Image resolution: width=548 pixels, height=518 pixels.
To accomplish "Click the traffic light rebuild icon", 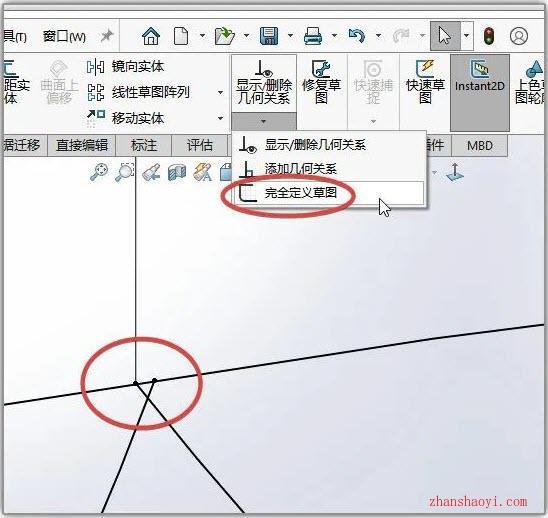I will coord(489,36).
